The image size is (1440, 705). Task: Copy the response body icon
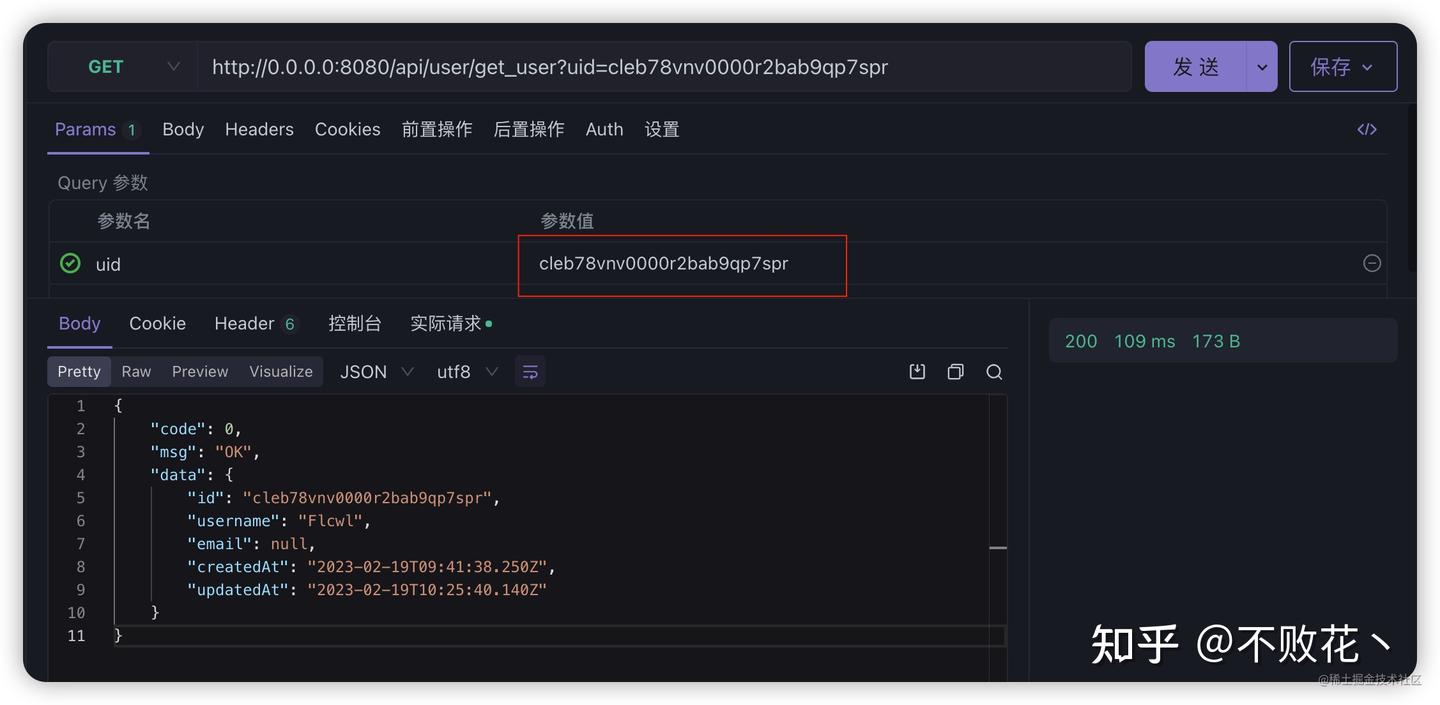point(956,372)
